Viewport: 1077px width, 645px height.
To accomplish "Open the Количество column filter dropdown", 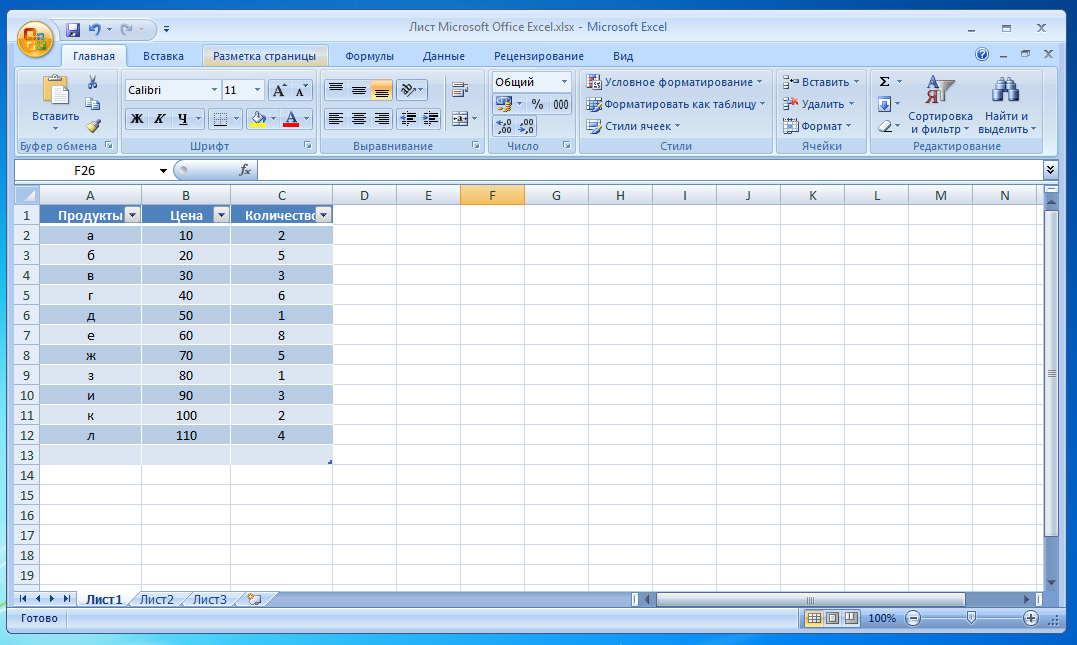I will [324, 215].
